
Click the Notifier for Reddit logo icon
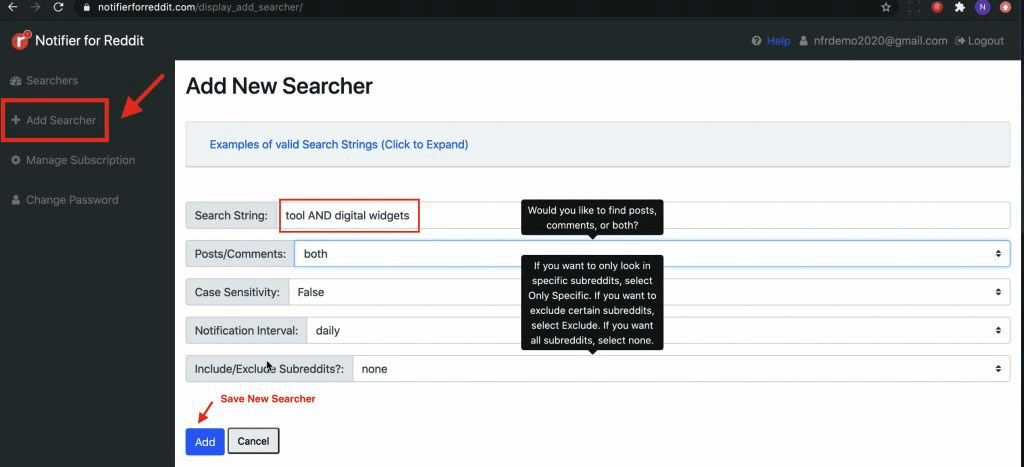tap(22, 40)
